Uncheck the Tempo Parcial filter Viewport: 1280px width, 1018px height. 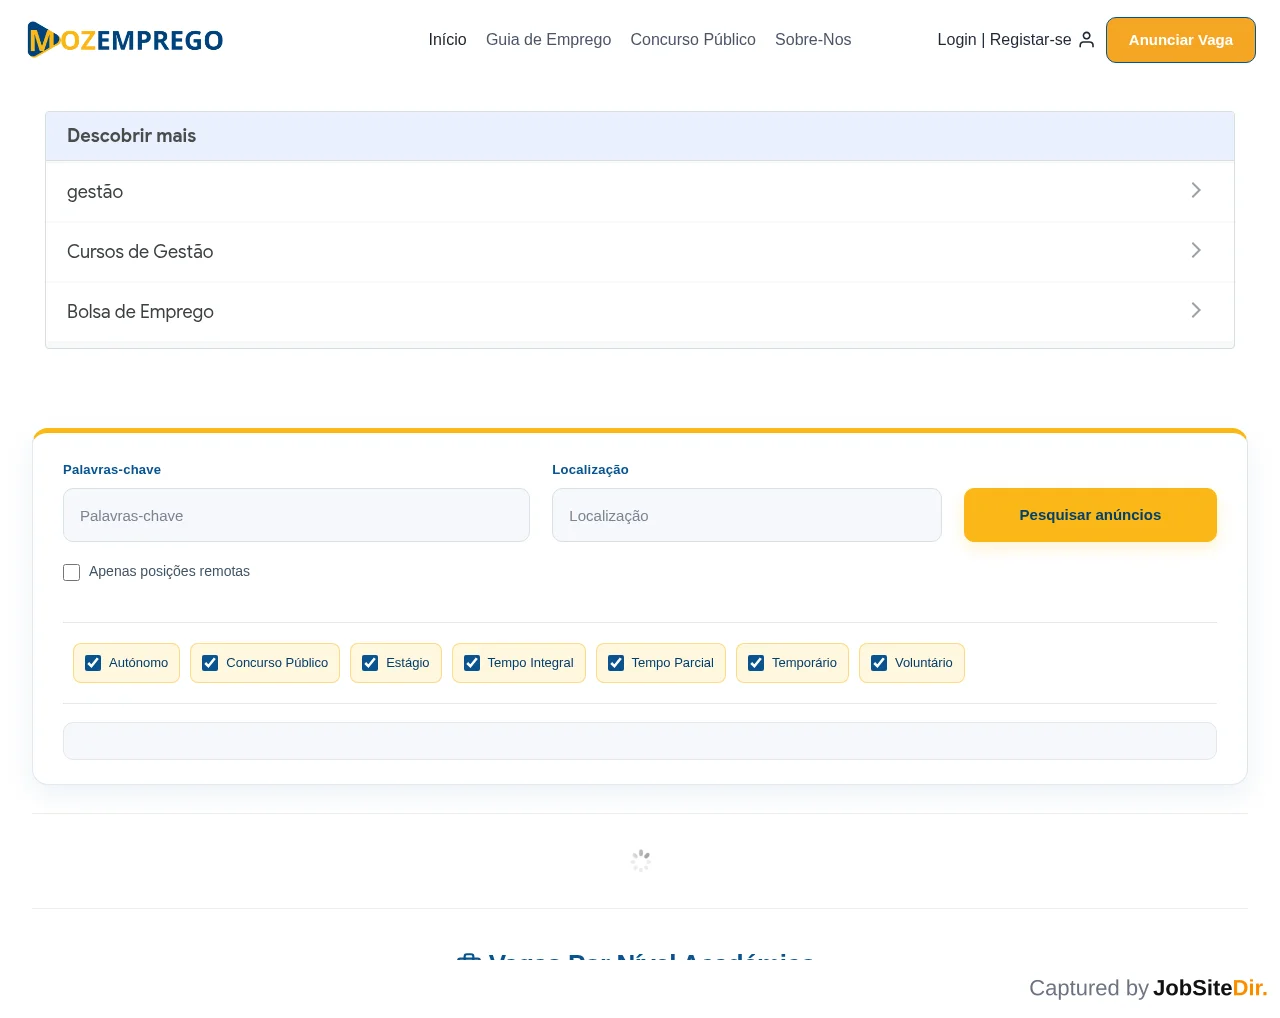coord(616,663)
